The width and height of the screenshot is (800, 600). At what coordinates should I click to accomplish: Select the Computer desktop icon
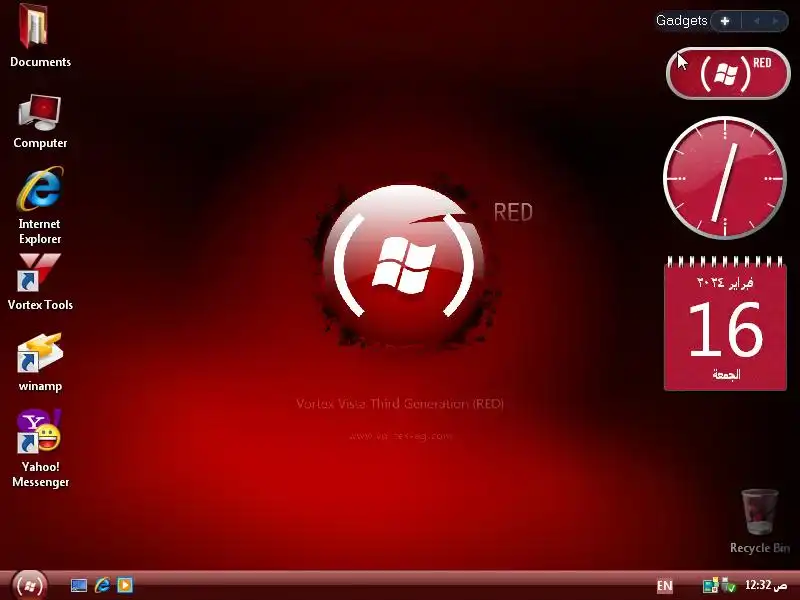[40, 112]
